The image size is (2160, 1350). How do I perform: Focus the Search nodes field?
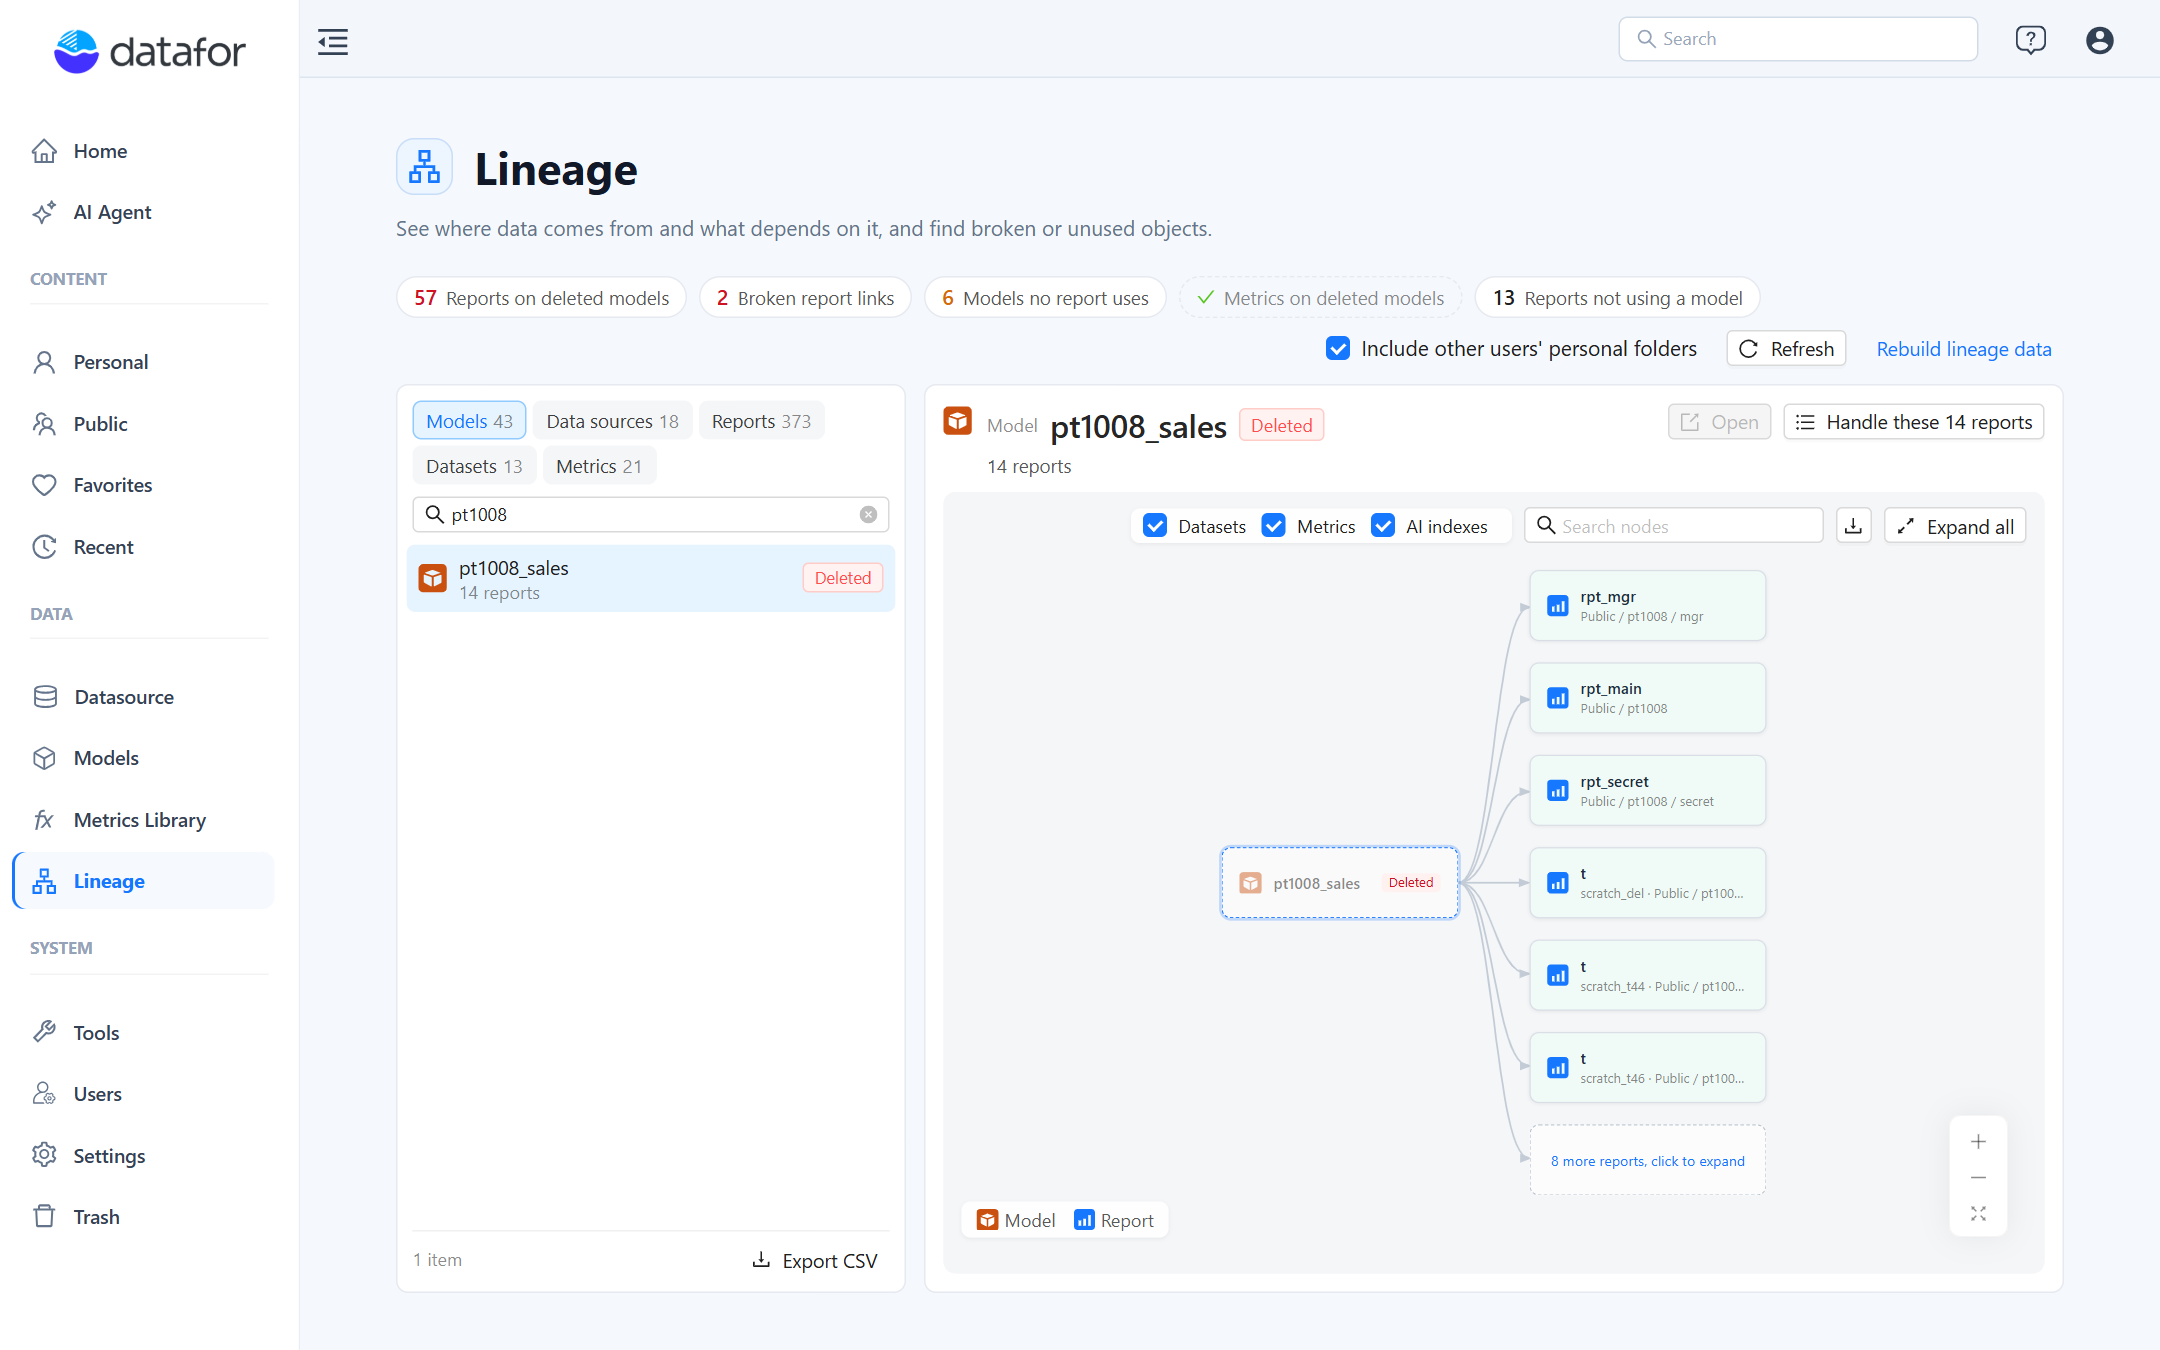[1673, 526]
